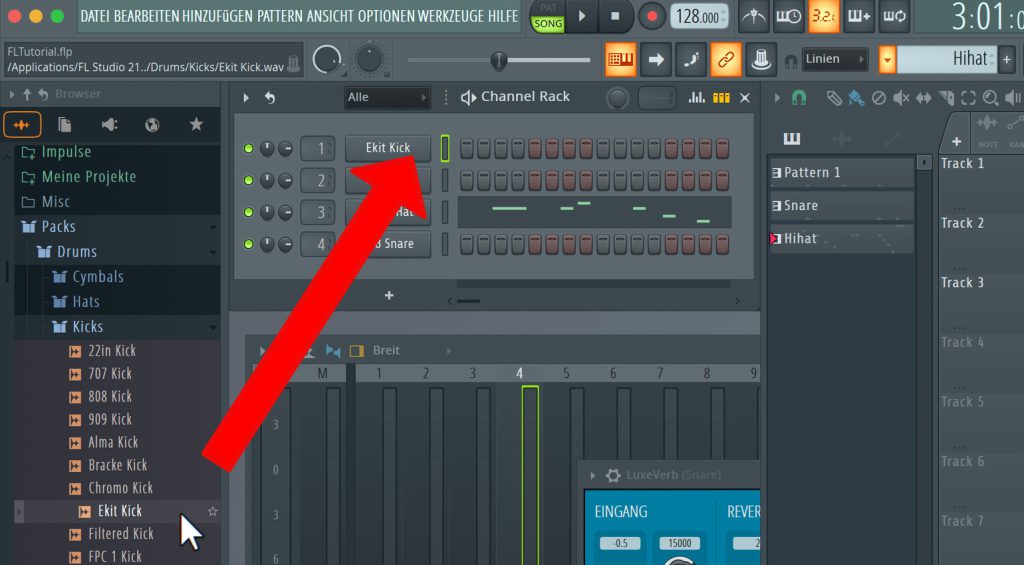Click the undo arrow in Channel Rack

[270, 98]
